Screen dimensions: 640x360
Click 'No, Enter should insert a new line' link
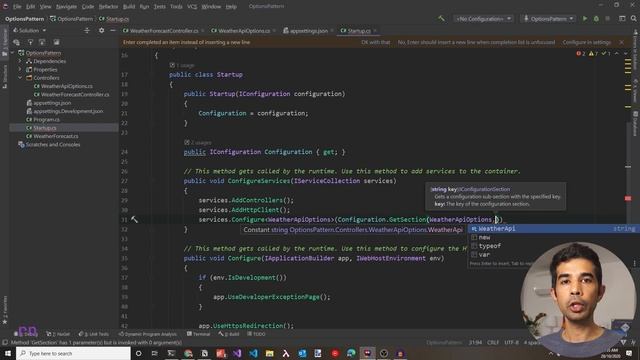[476, 42]
